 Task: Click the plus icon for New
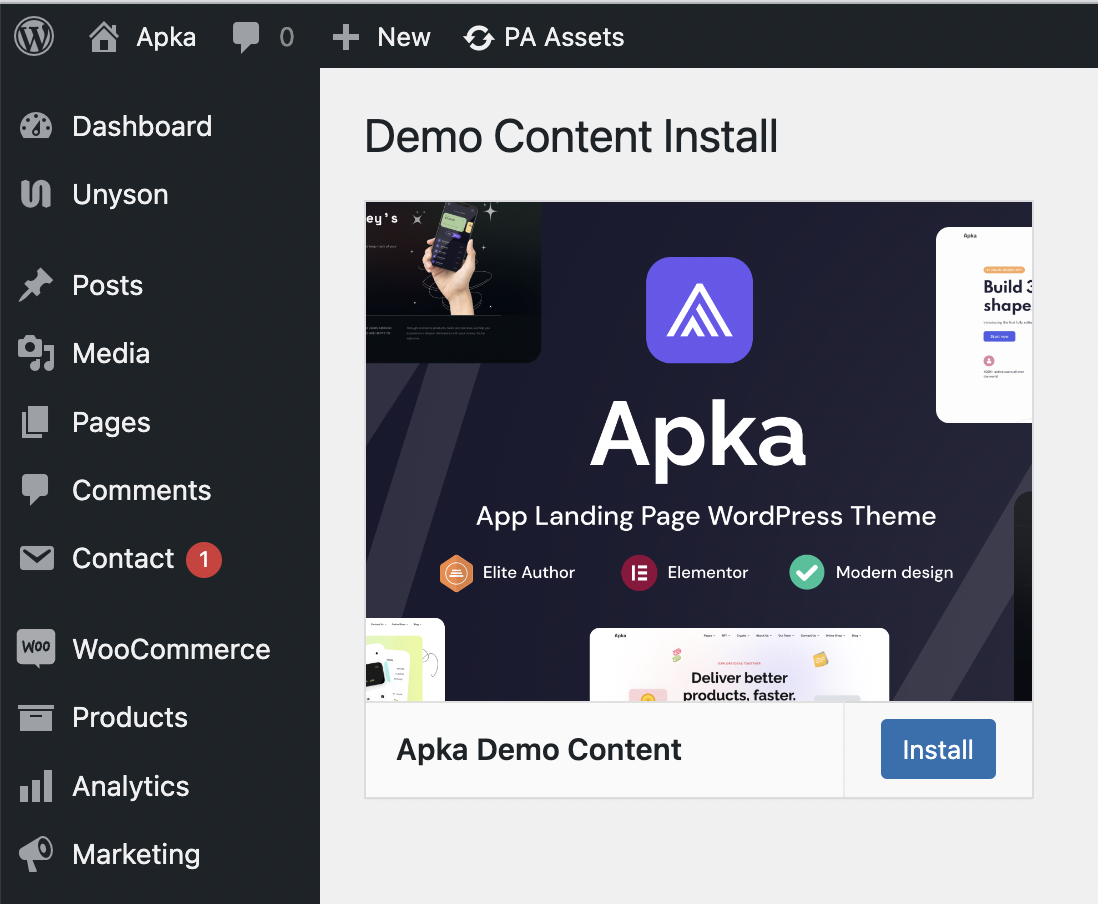point(346,37)
